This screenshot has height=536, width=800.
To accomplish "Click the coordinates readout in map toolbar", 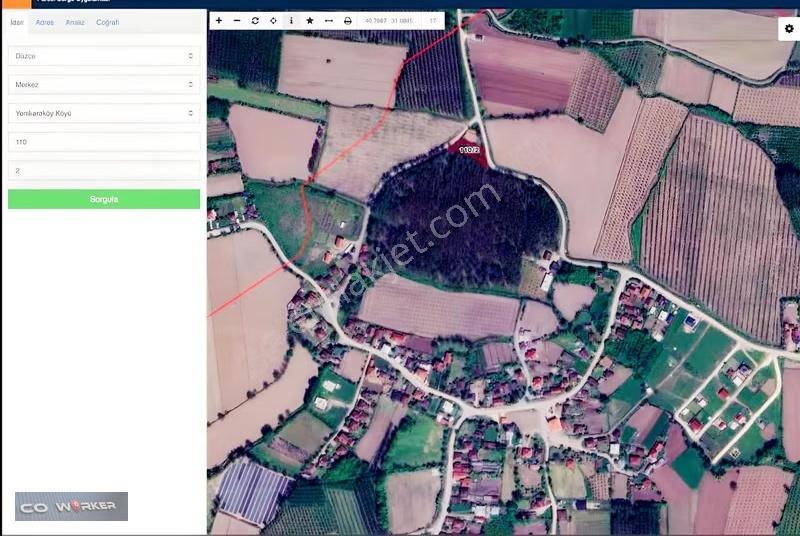I will pos(389,21).
